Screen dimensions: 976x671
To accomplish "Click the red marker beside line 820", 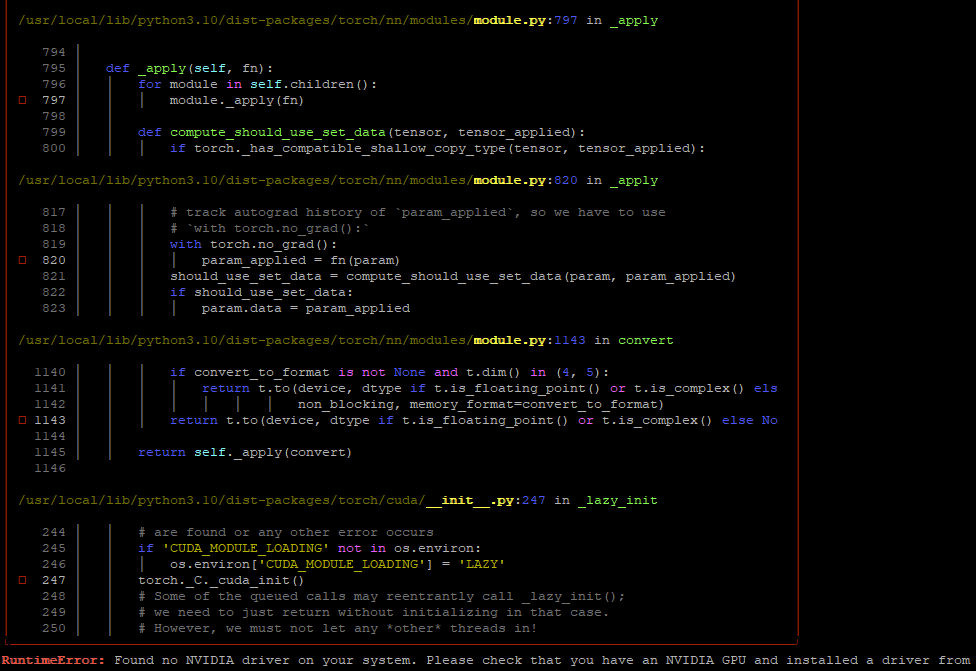I will [22, 260].
